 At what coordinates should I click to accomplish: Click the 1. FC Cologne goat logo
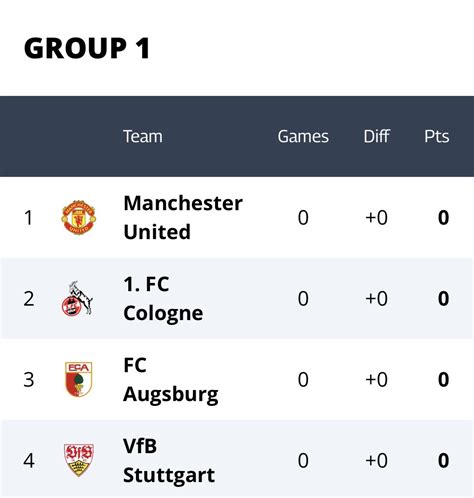(x=77, y=298)
